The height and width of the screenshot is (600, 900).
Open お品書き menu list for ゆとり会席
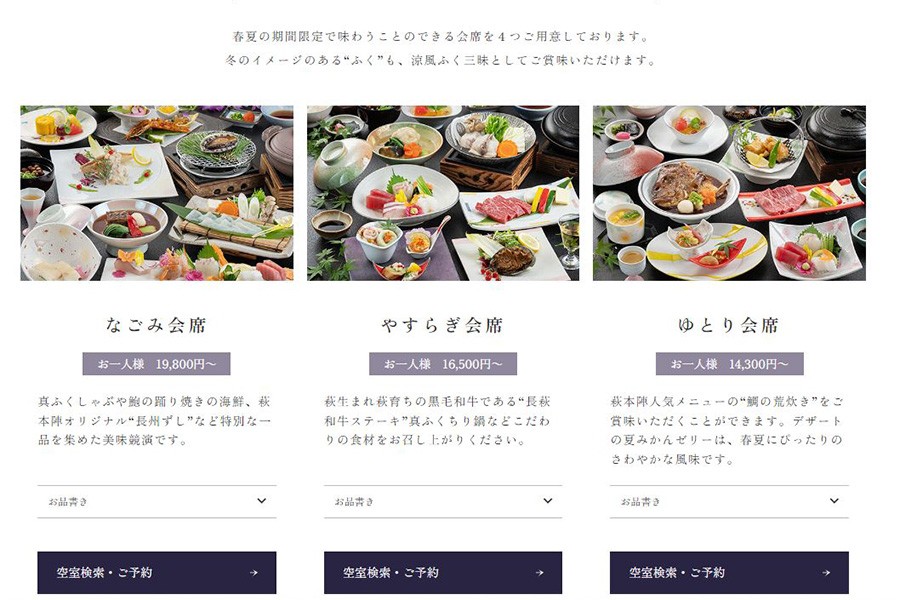click(x=729, y=501)
